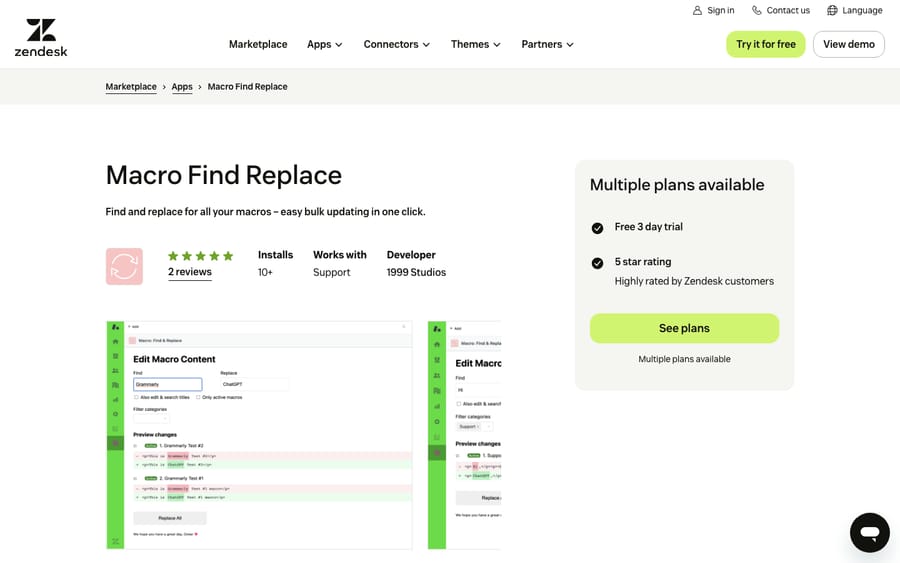Click the View demo button

coord(849,44)
